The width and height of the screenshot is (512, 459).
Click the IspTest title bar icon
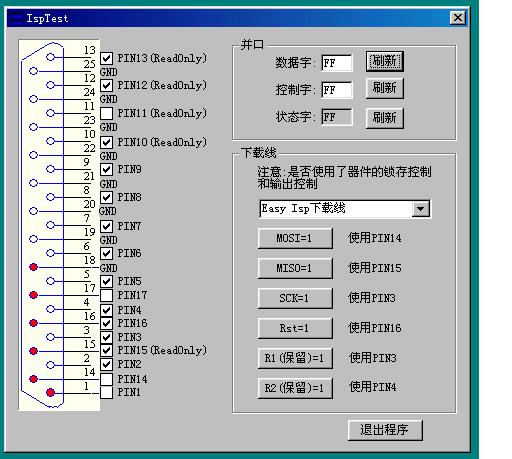click(17, 18)
